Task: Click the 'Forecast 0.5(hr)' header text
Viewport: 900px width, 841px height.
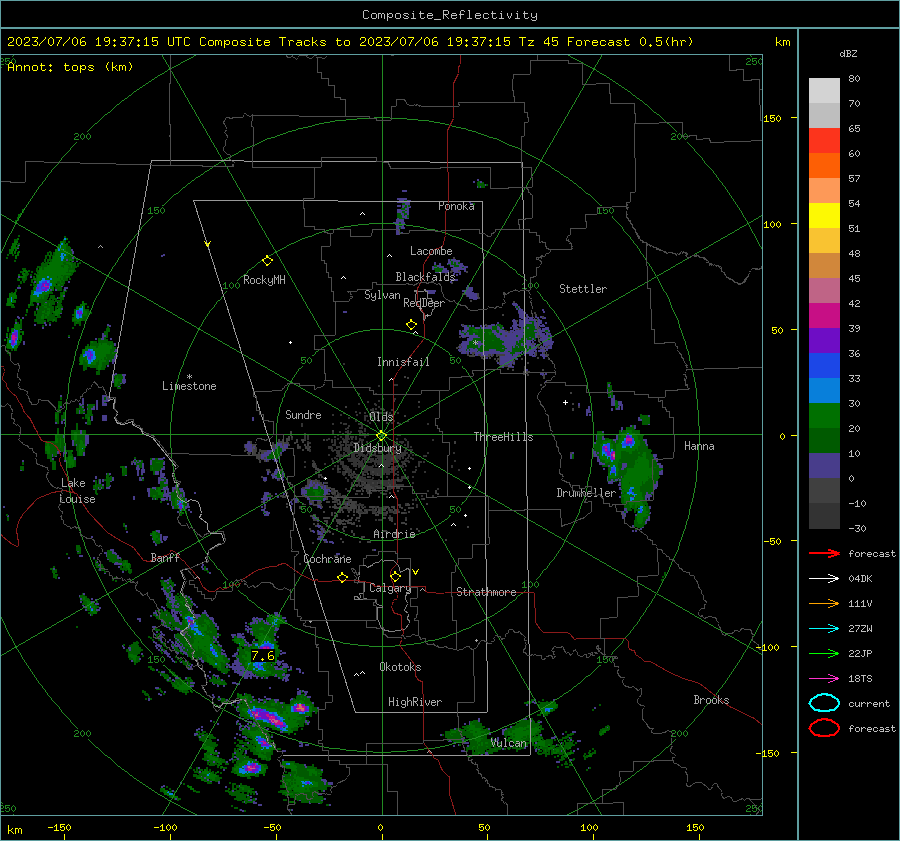Action: [630, 42]
